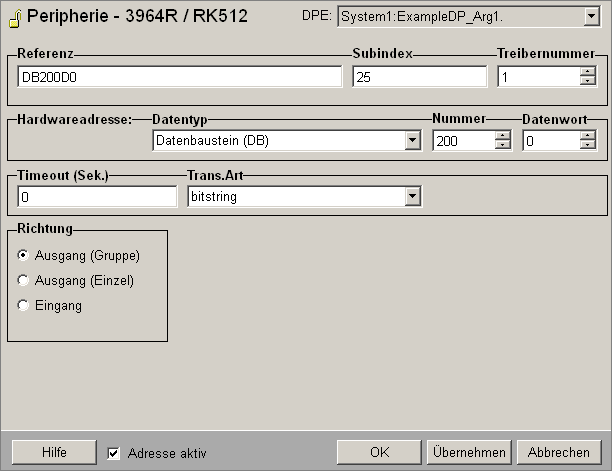Cancel with the Abbrechen button
Screen dimensions: 612x471
click(x=559, y=452)
